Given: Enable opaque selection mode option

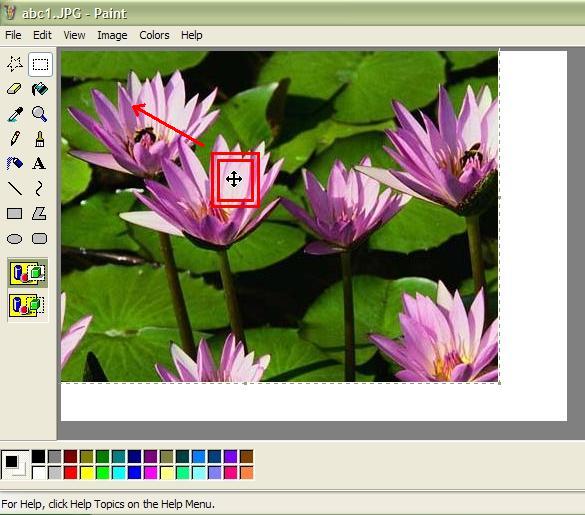Looking at the screenshot, I should coord(28,273).
